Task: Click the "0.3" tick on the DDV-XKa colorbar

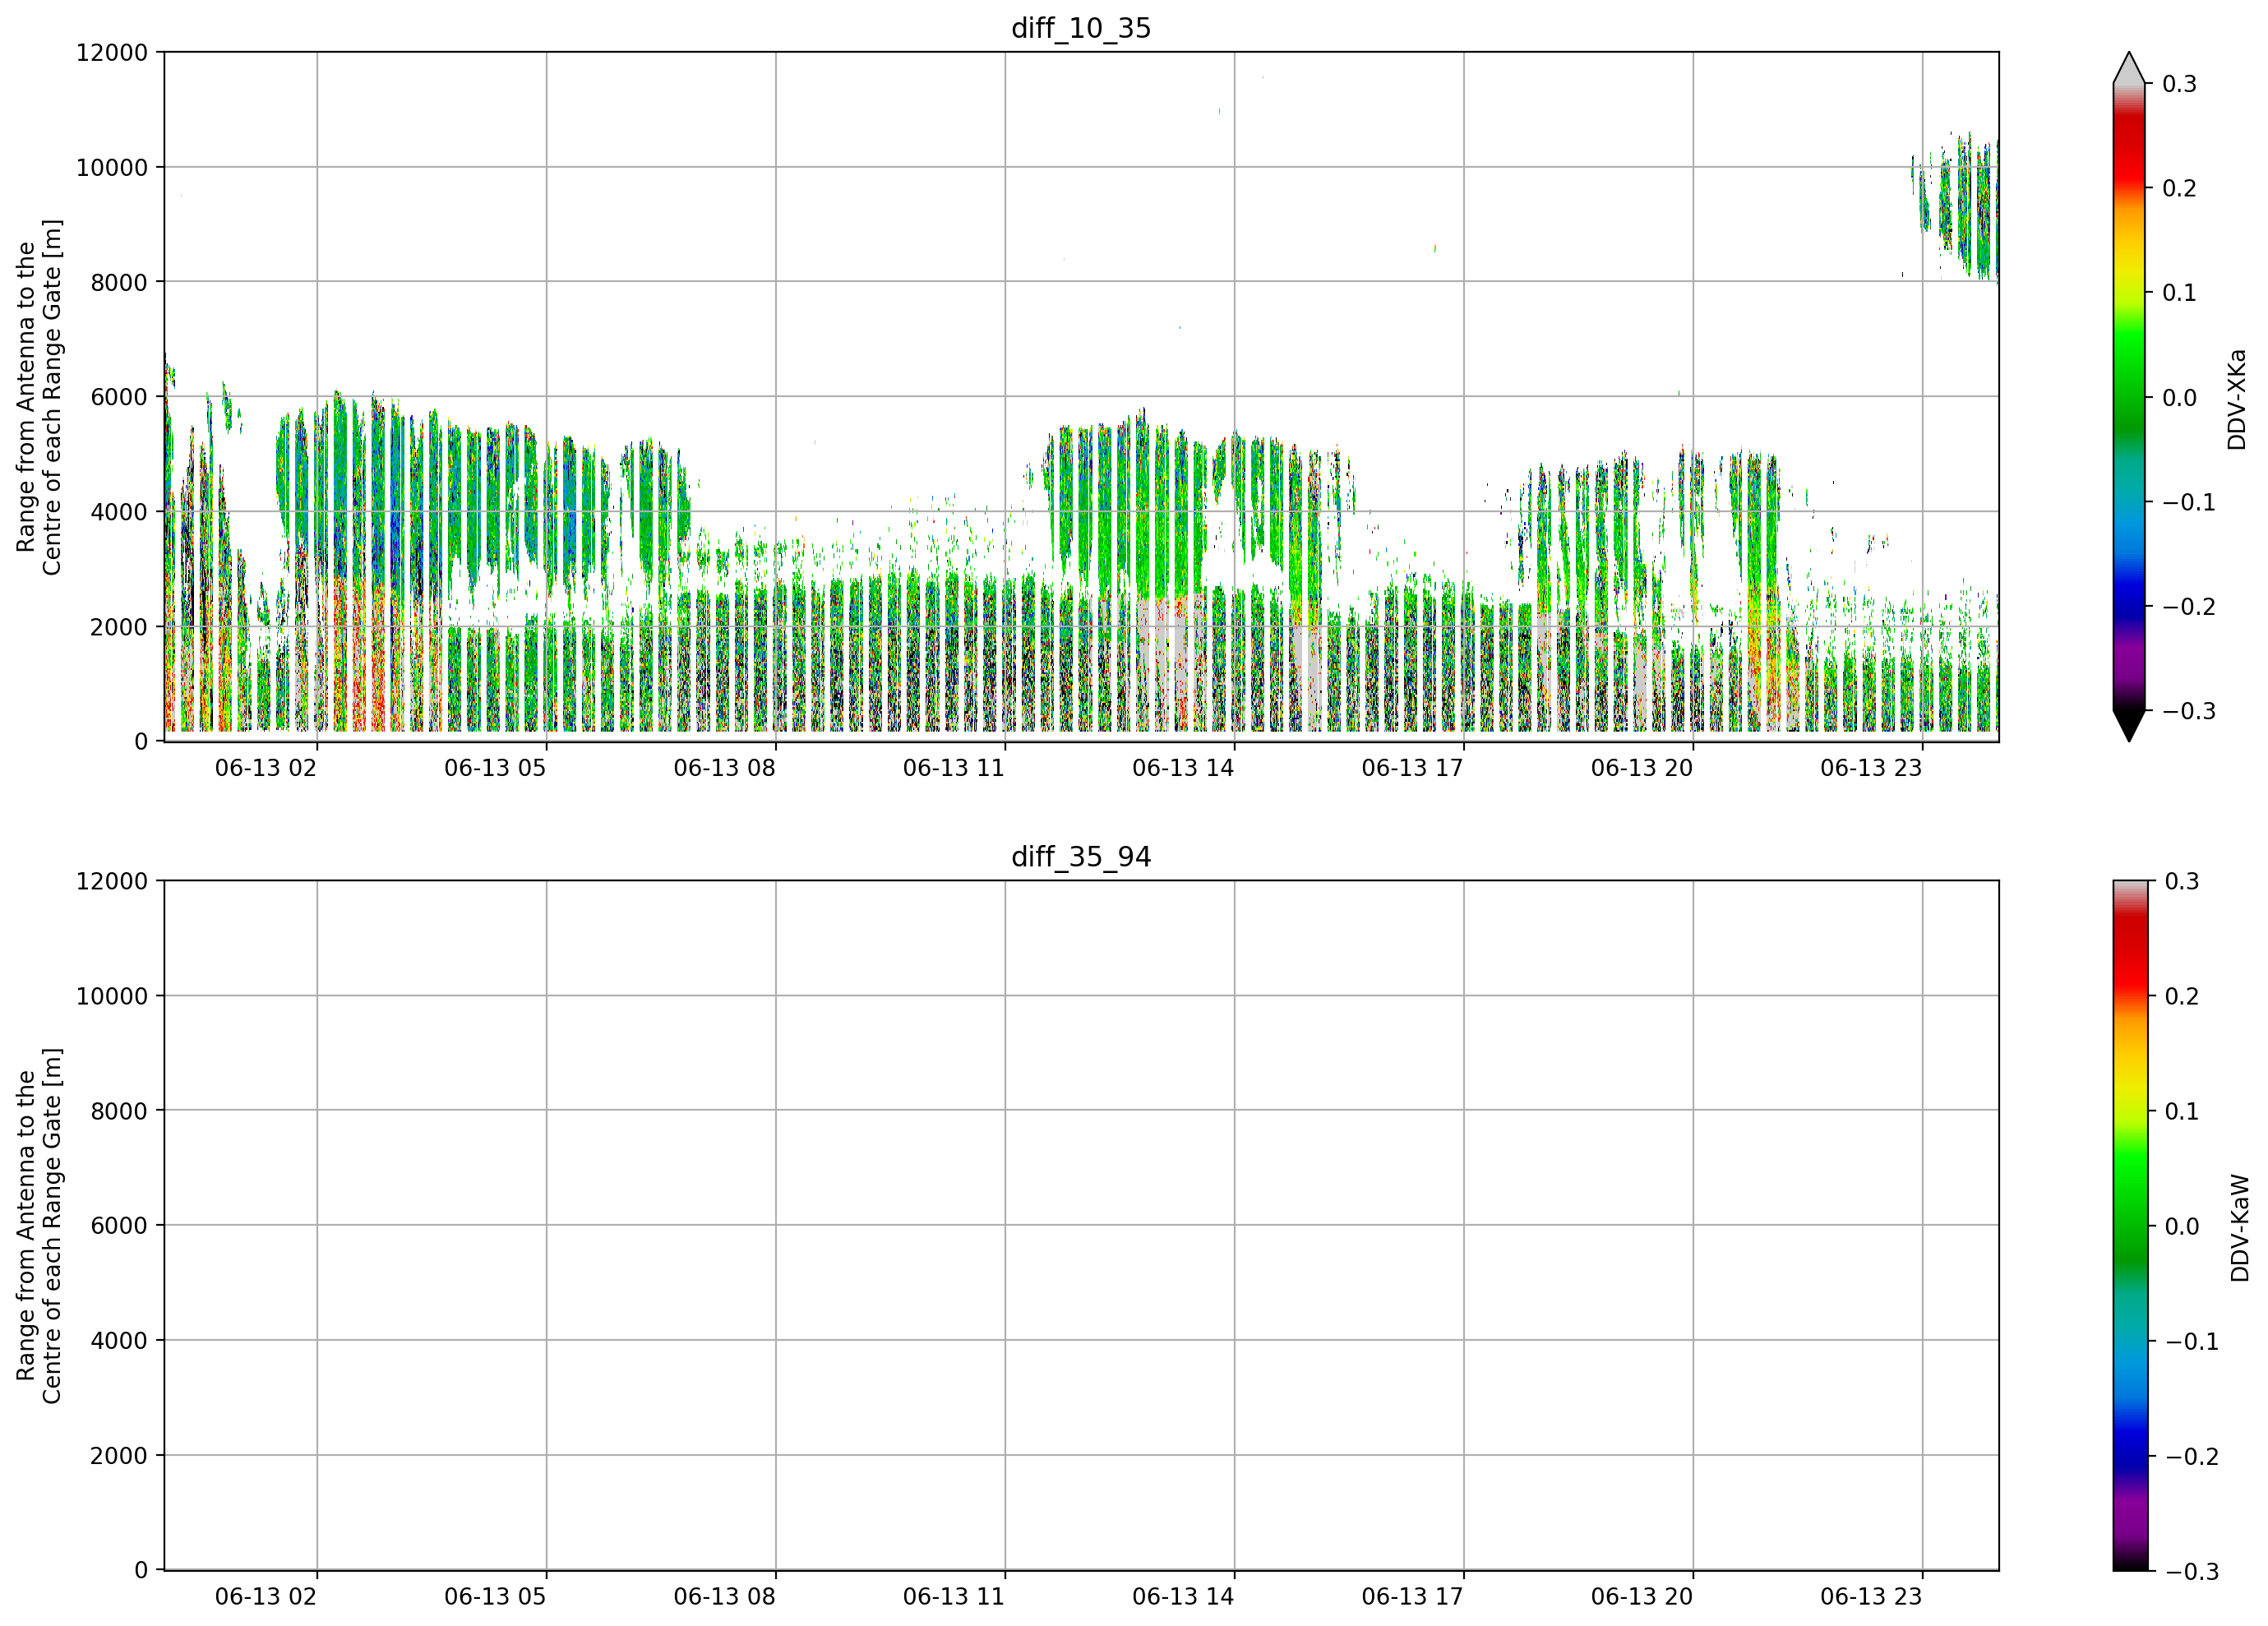Action: point(2179,84)
